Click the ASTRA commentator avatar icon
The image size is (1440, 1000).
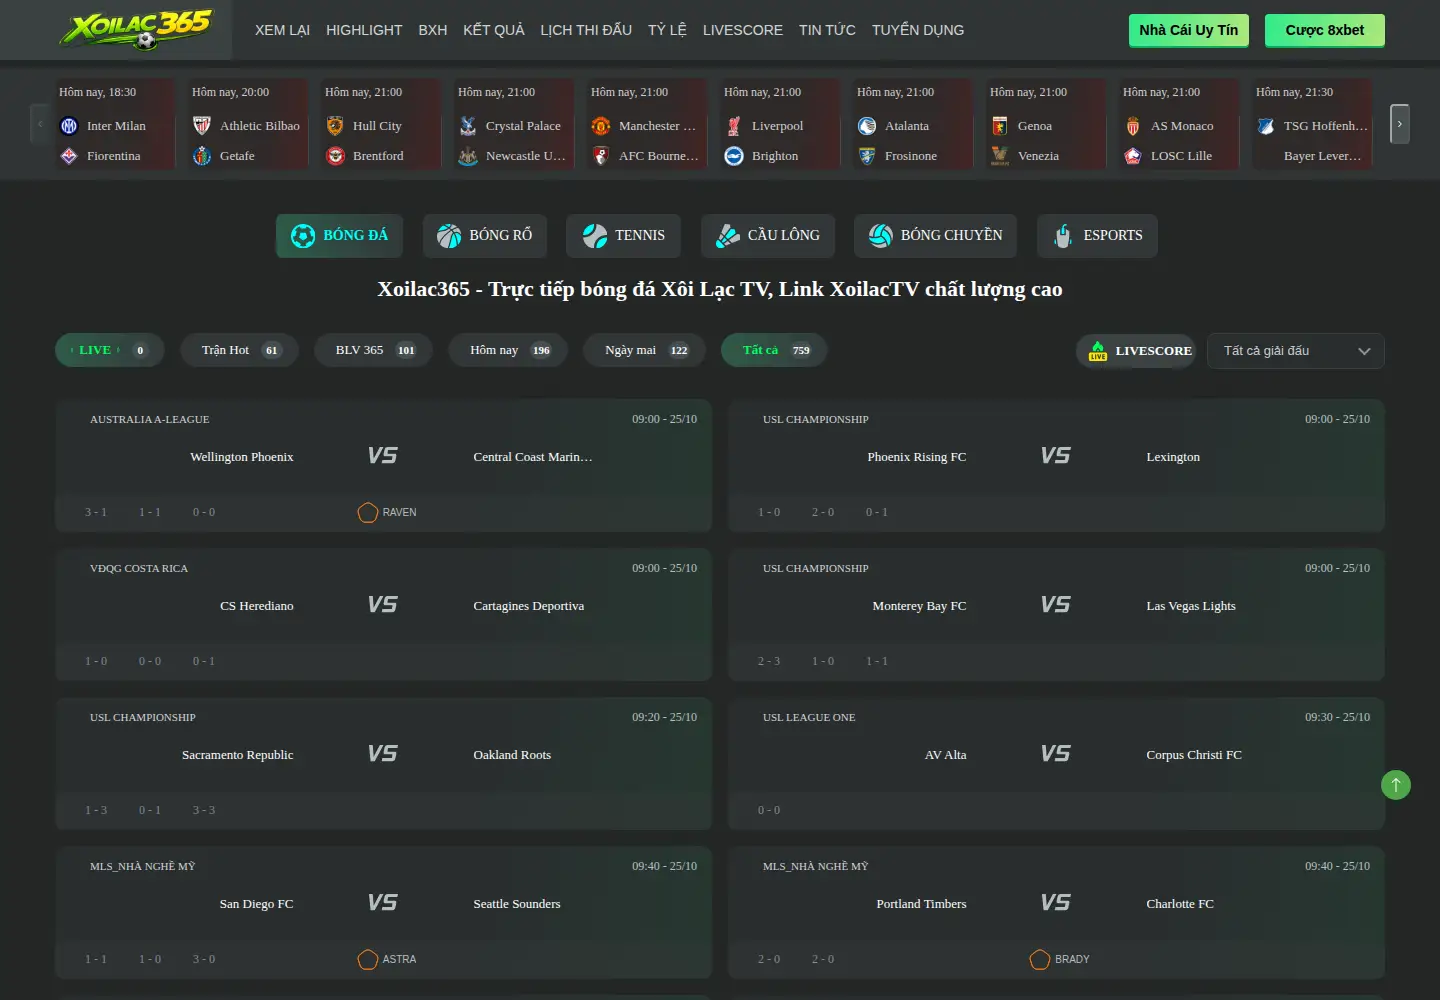pos(368,959)
